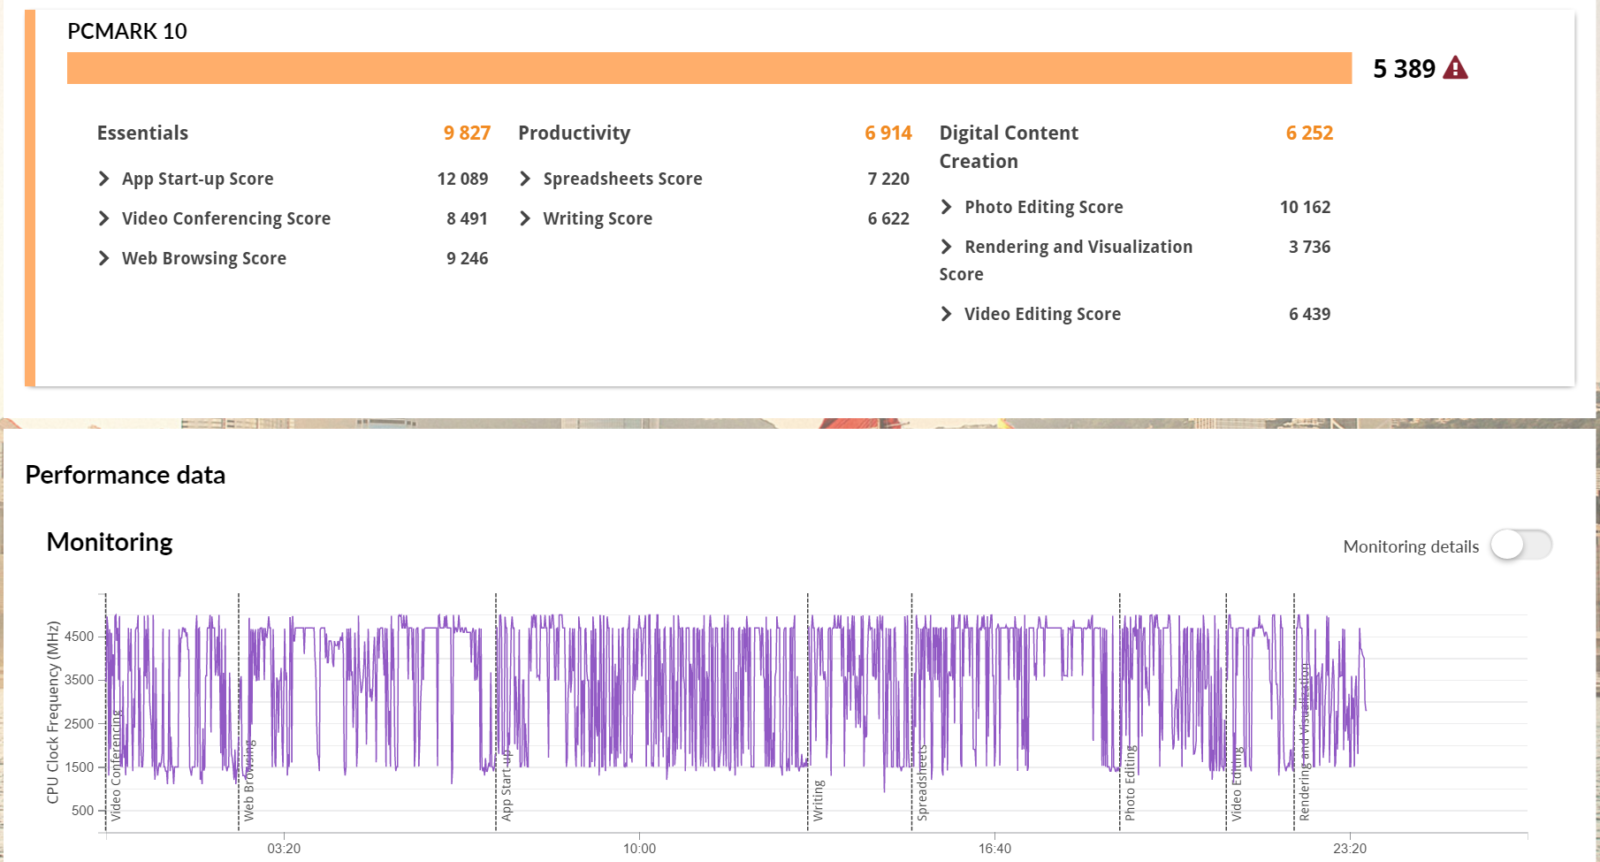Expand the Video Editing Score row
Viewport: 1600px width, 862px height.
coord(946,314)
